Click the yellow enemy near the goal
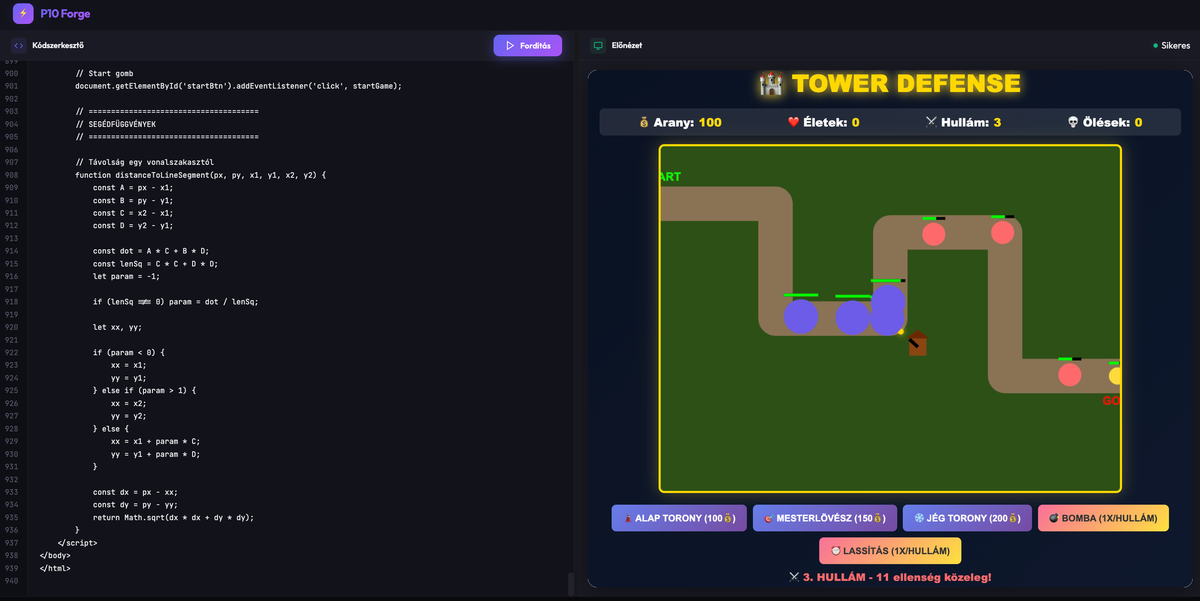The image size is (1200, 601). coord(1114,376)
